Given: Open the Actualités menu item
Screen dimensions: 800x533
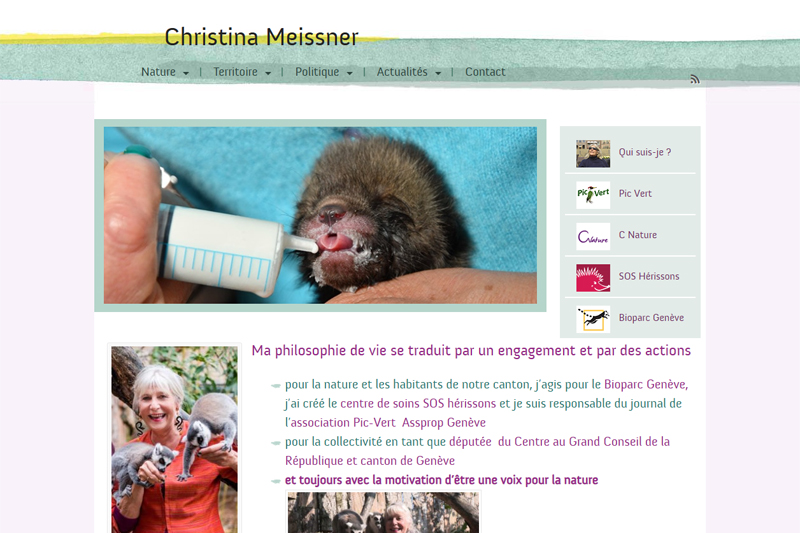Looking at the screenshot, I should [402, 72].
